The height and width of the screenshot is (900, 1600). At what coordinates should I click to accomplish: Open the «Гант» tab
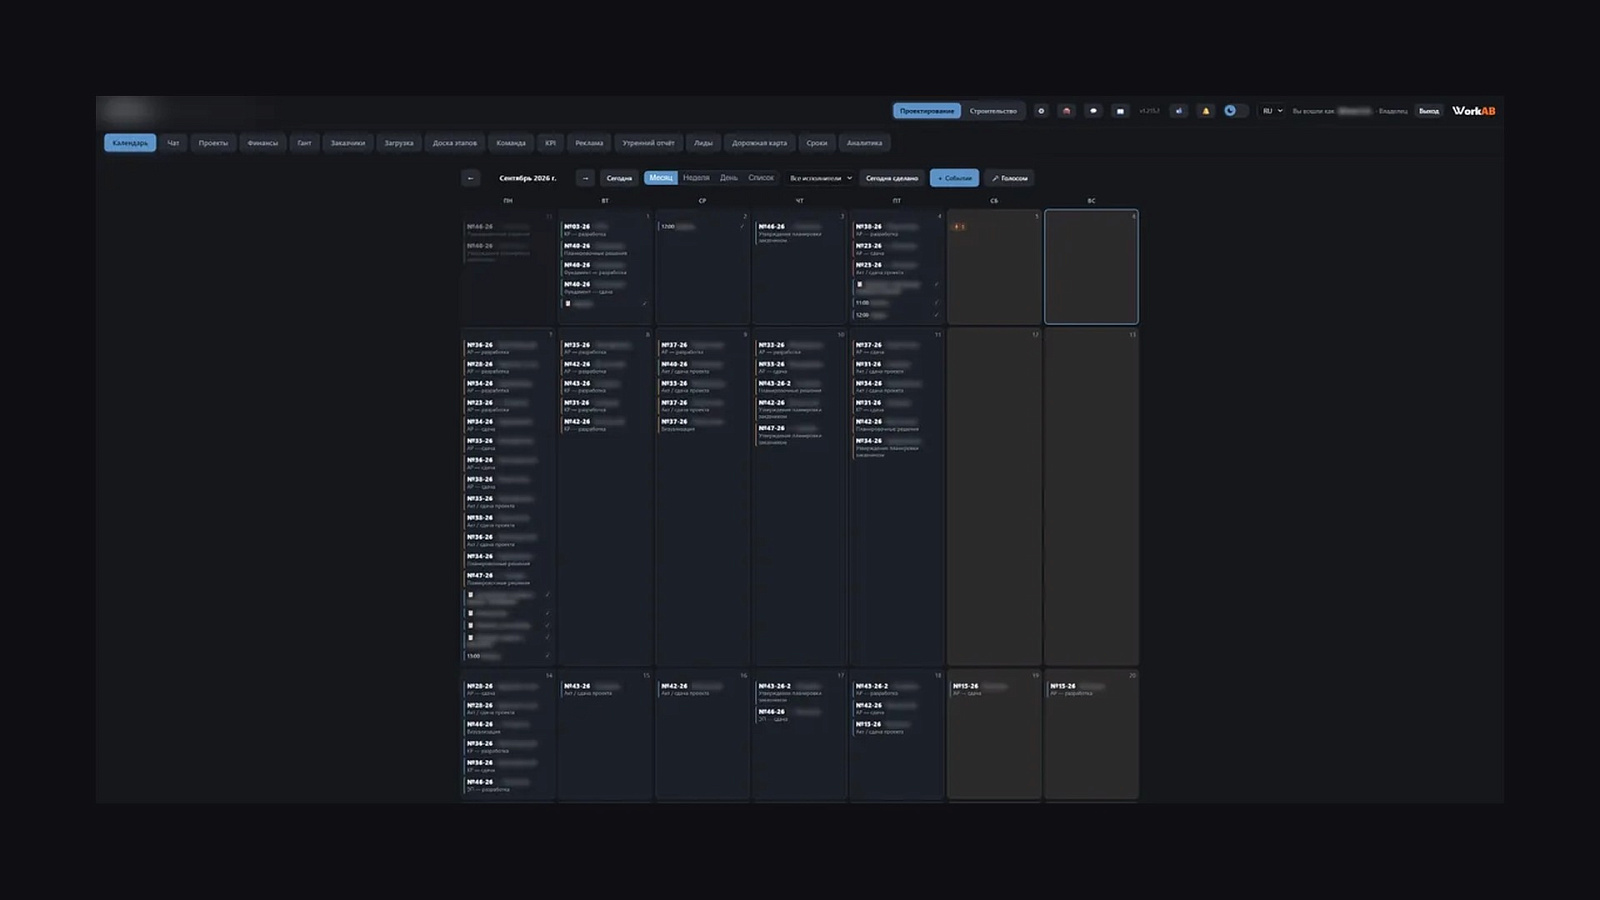tap(304, 143)
